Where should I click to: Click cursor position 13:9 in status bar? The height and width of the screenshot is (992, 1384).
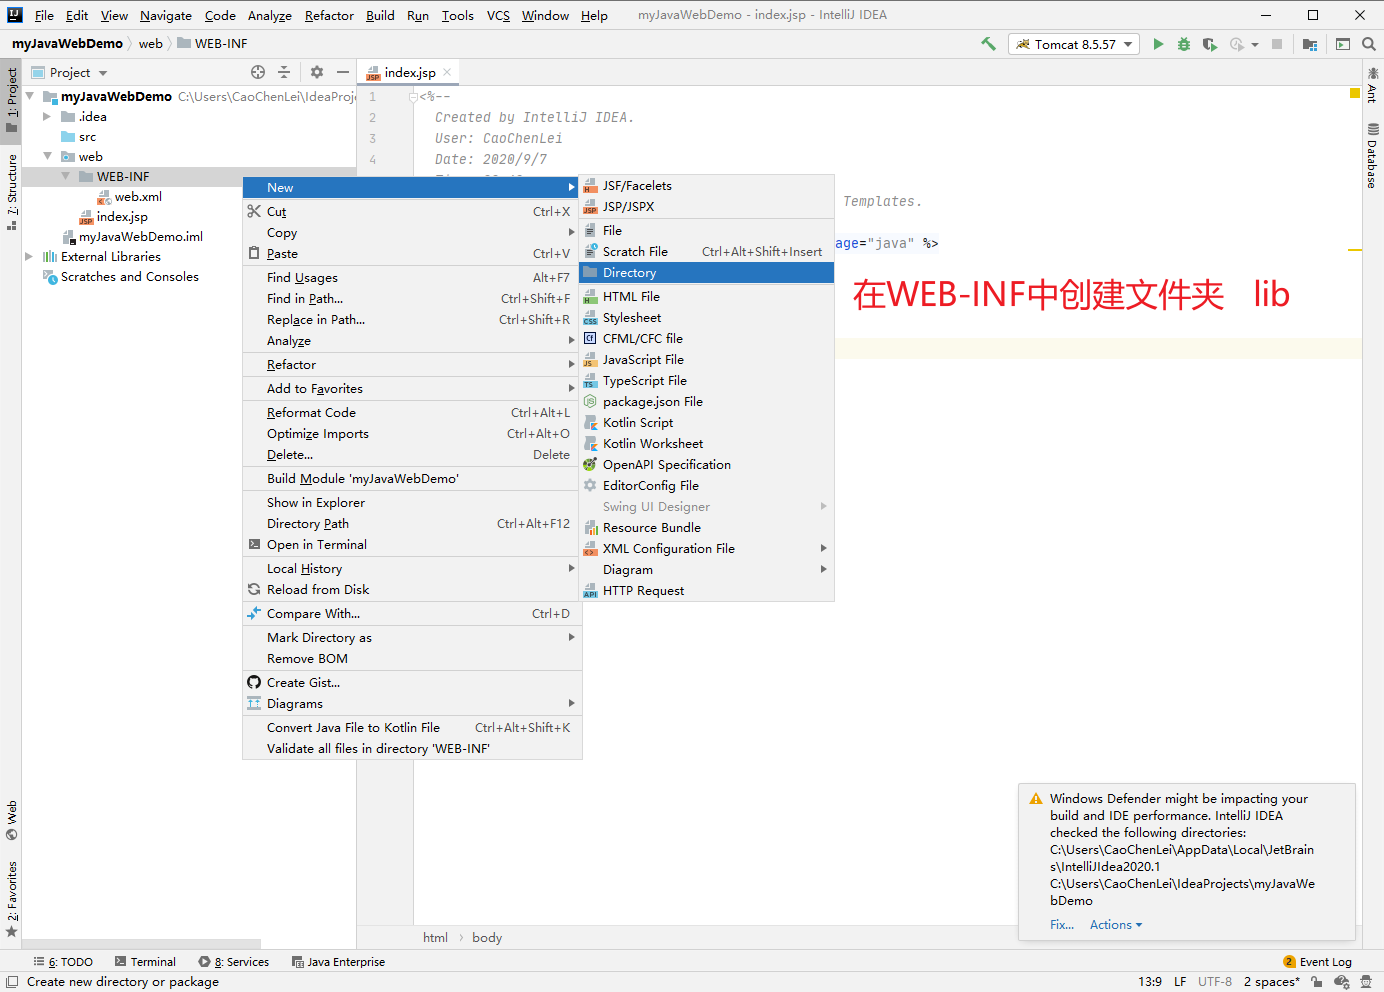[1150, 982]
